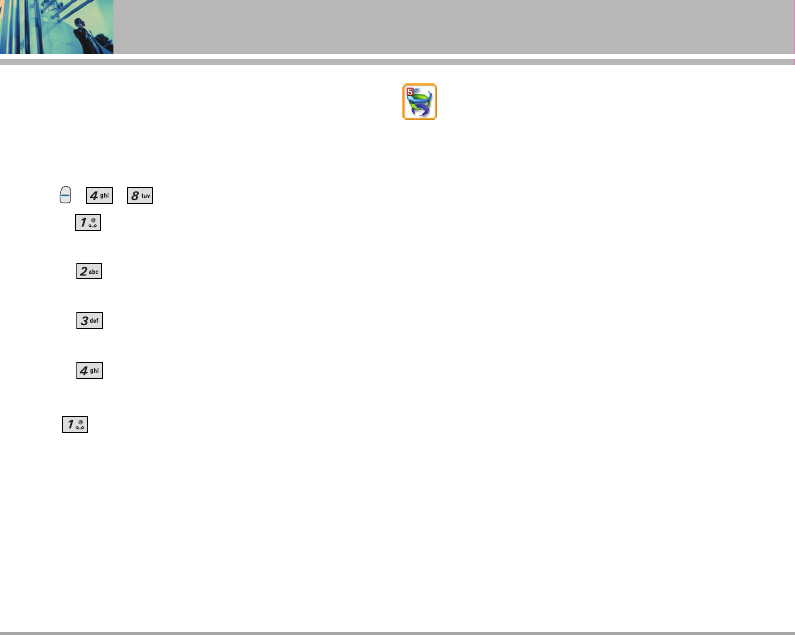Tap the lowest 1 key icon
Screen dimensions: 795x635
[75, 425]
